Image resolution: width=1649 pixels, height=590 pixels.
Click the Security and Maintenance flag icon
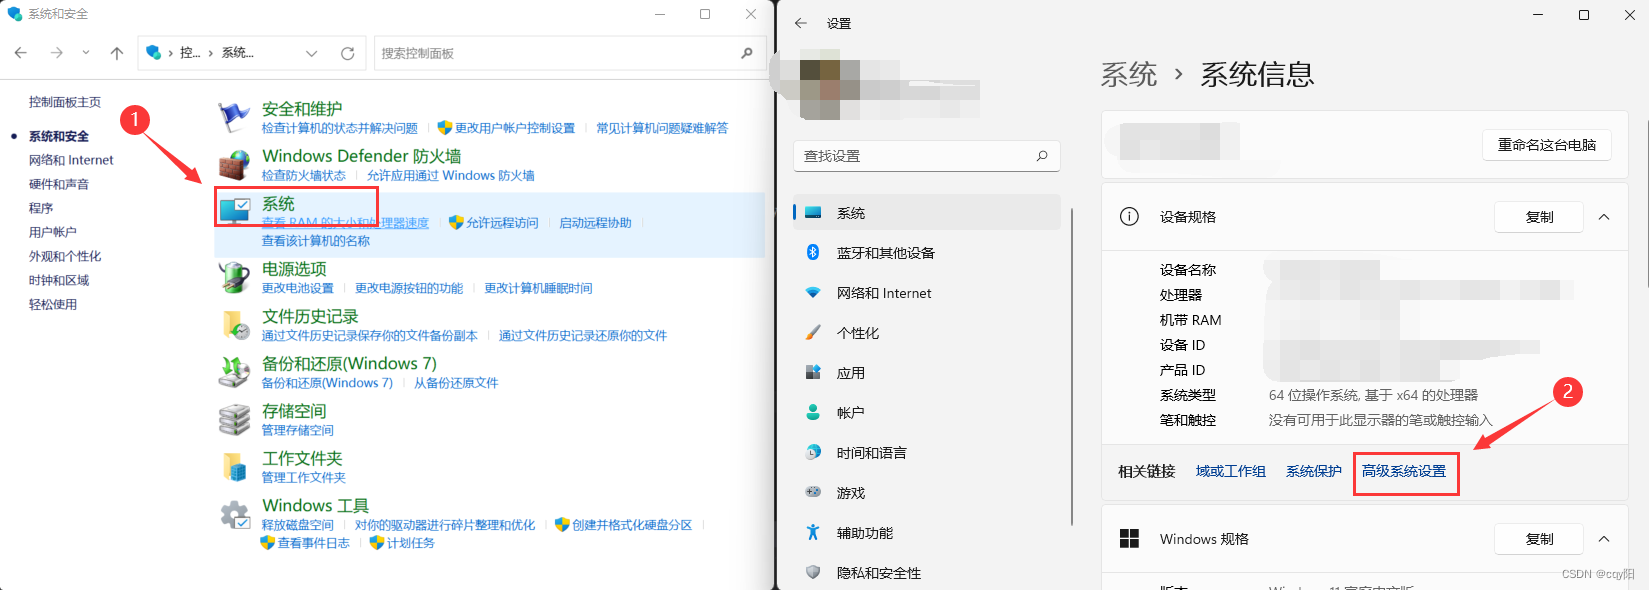pos(234,117)
